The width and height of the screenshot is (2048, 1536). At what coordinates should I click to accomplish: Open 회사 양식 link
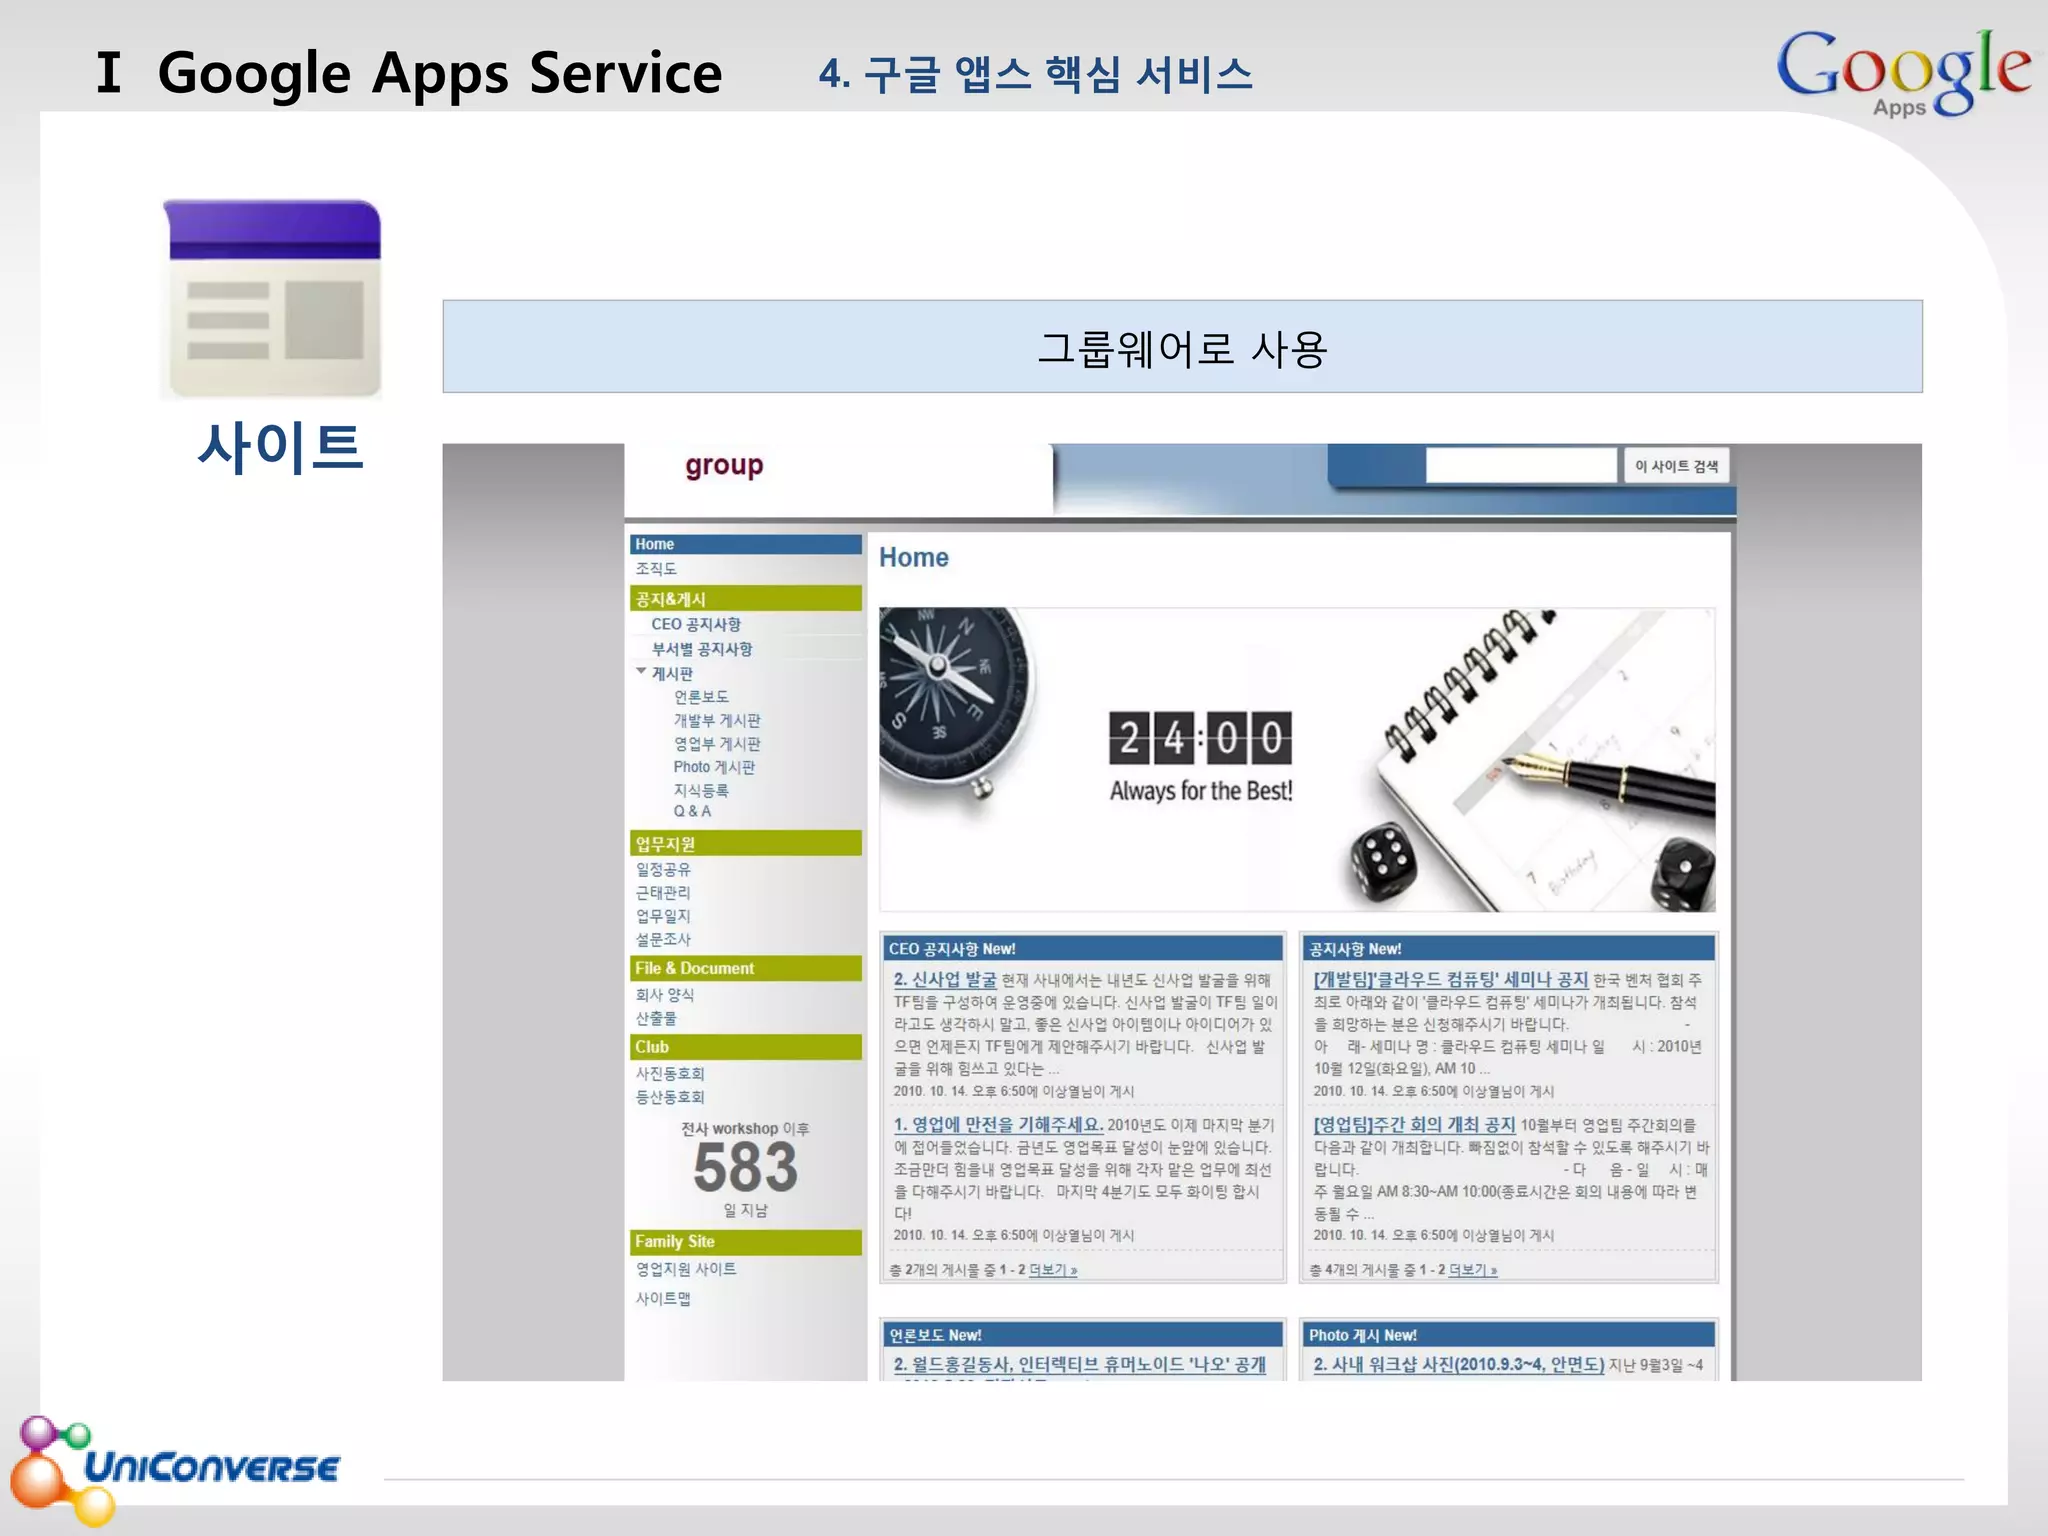click(x=665, y=995)
